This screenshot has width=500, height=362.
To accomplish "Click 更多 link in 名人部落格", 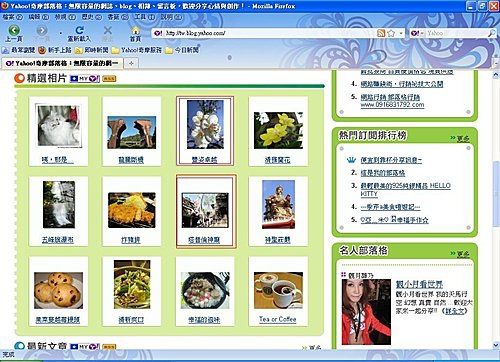I will tap(463, 254).
